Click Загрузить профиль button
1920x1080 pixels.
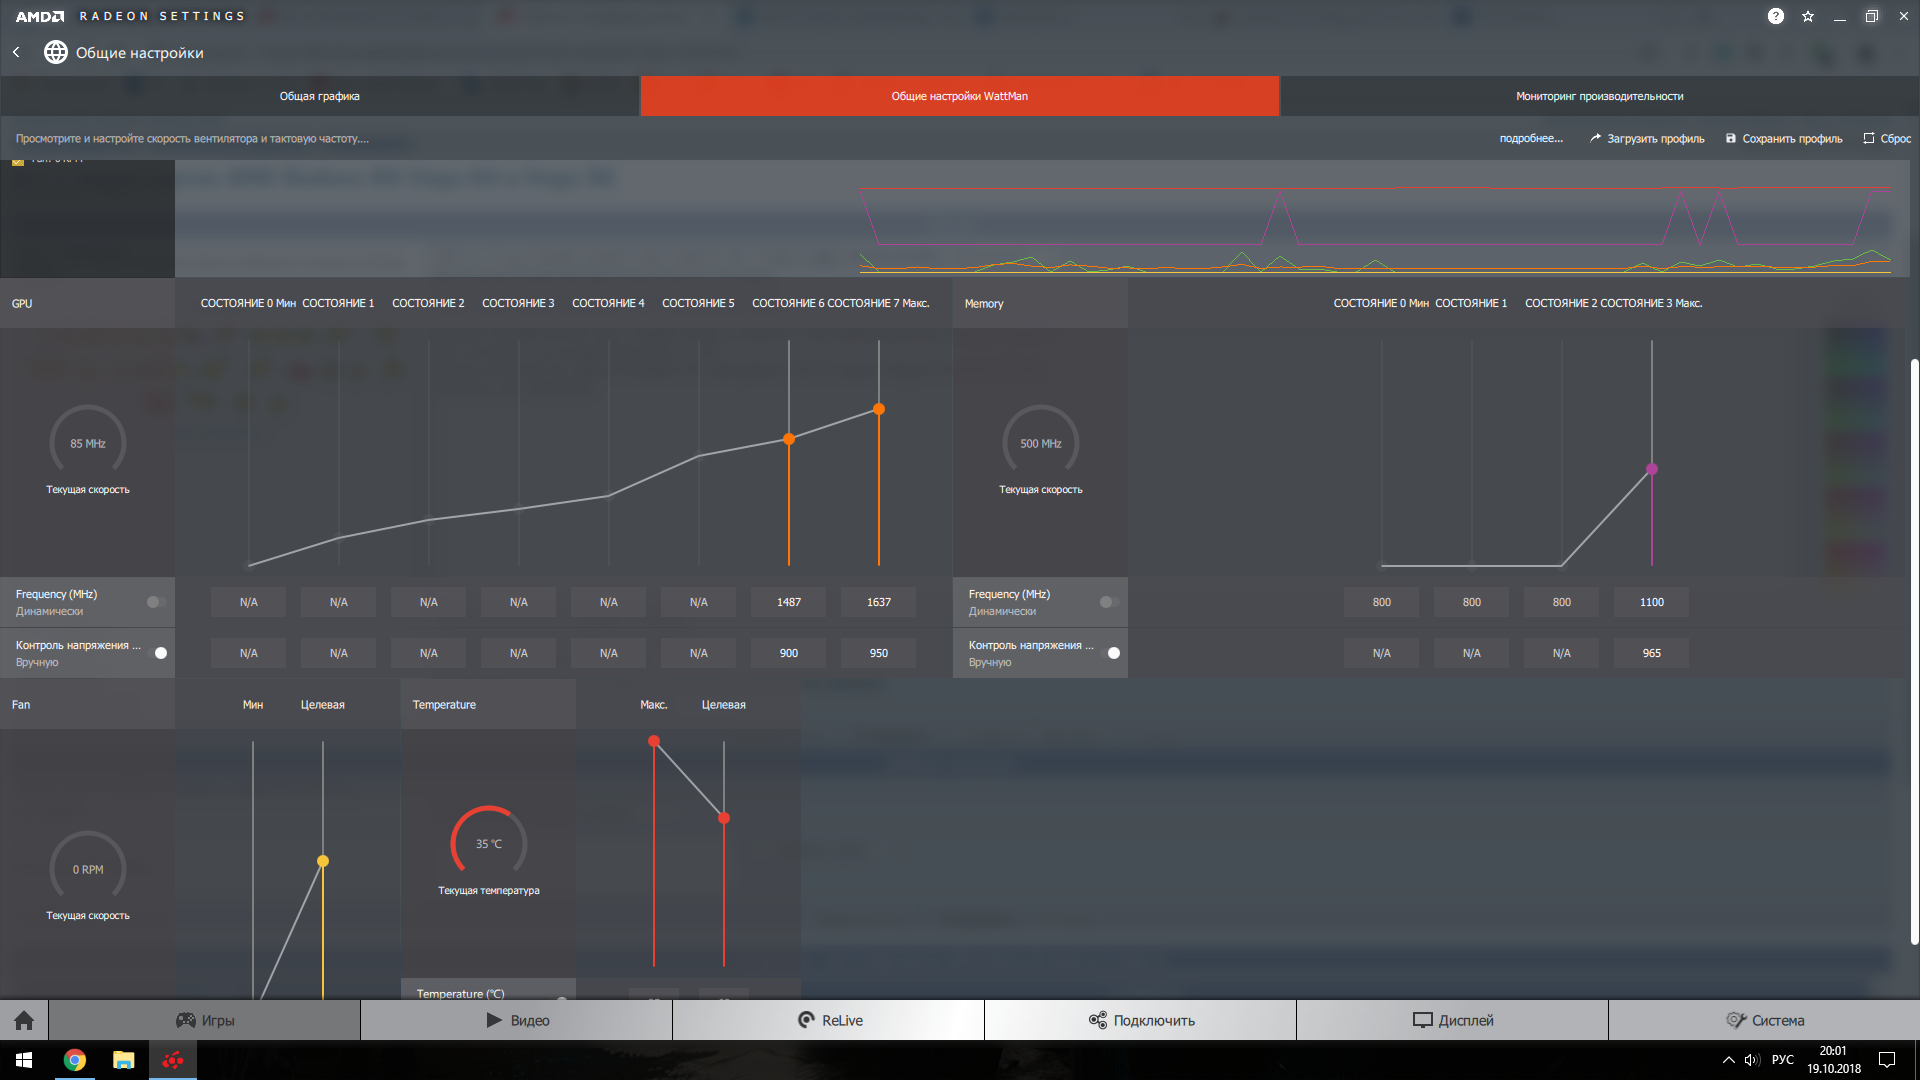click(1647, 139)
